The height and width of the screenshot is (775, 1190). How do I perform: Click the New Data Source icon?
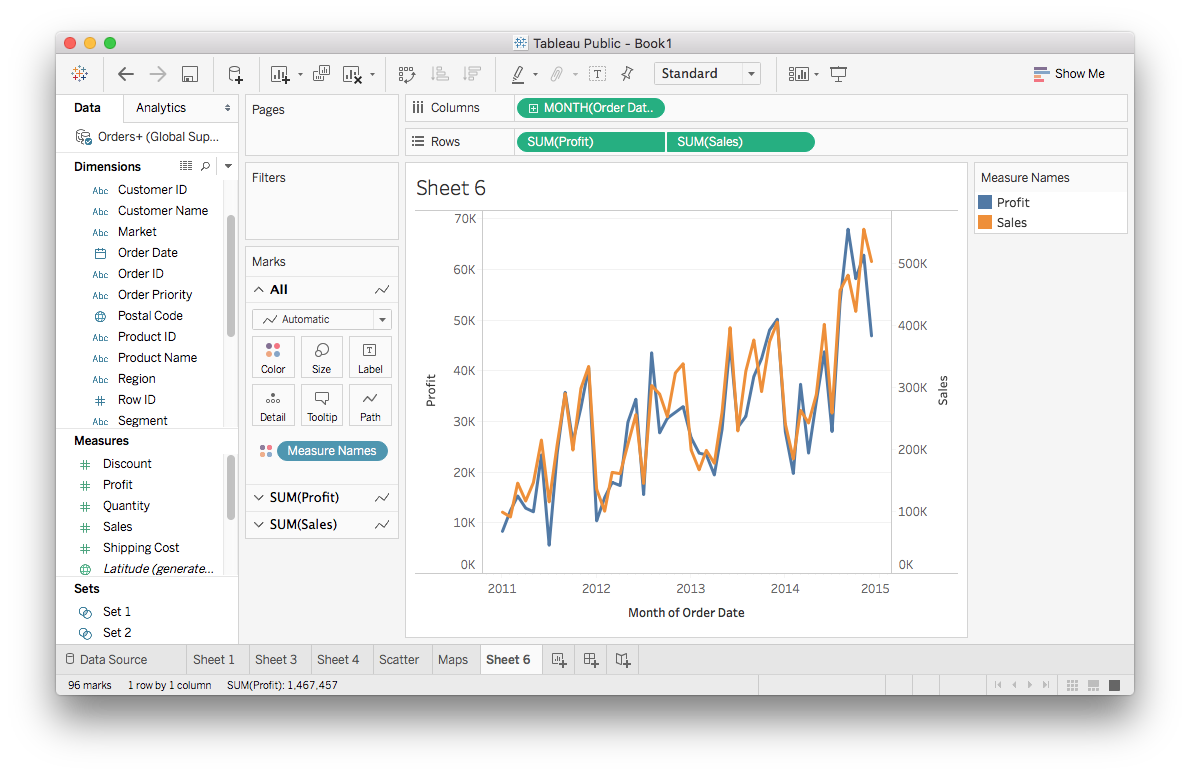(x=235, y=74)
